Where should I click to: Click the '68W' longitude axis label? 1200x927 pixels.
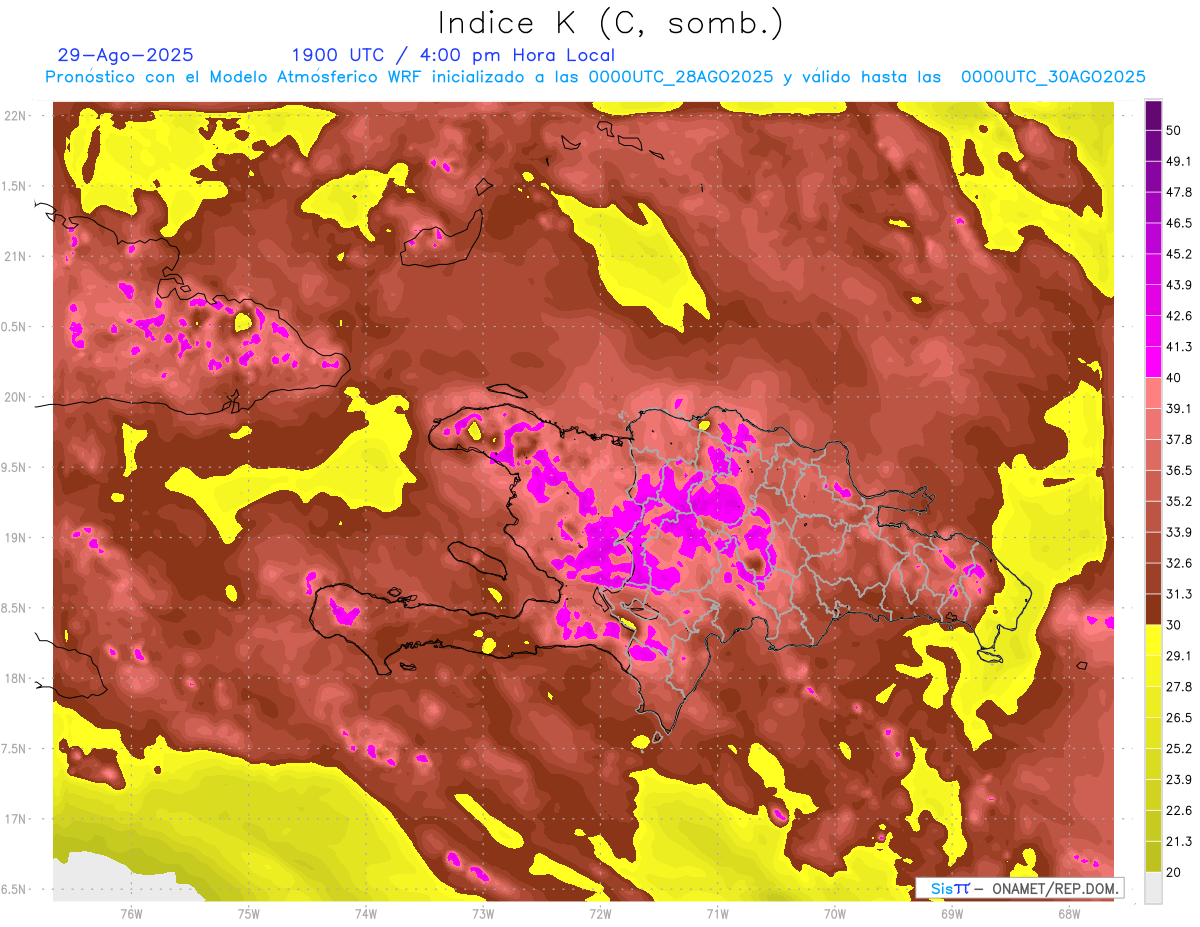tap(1069, 913)
